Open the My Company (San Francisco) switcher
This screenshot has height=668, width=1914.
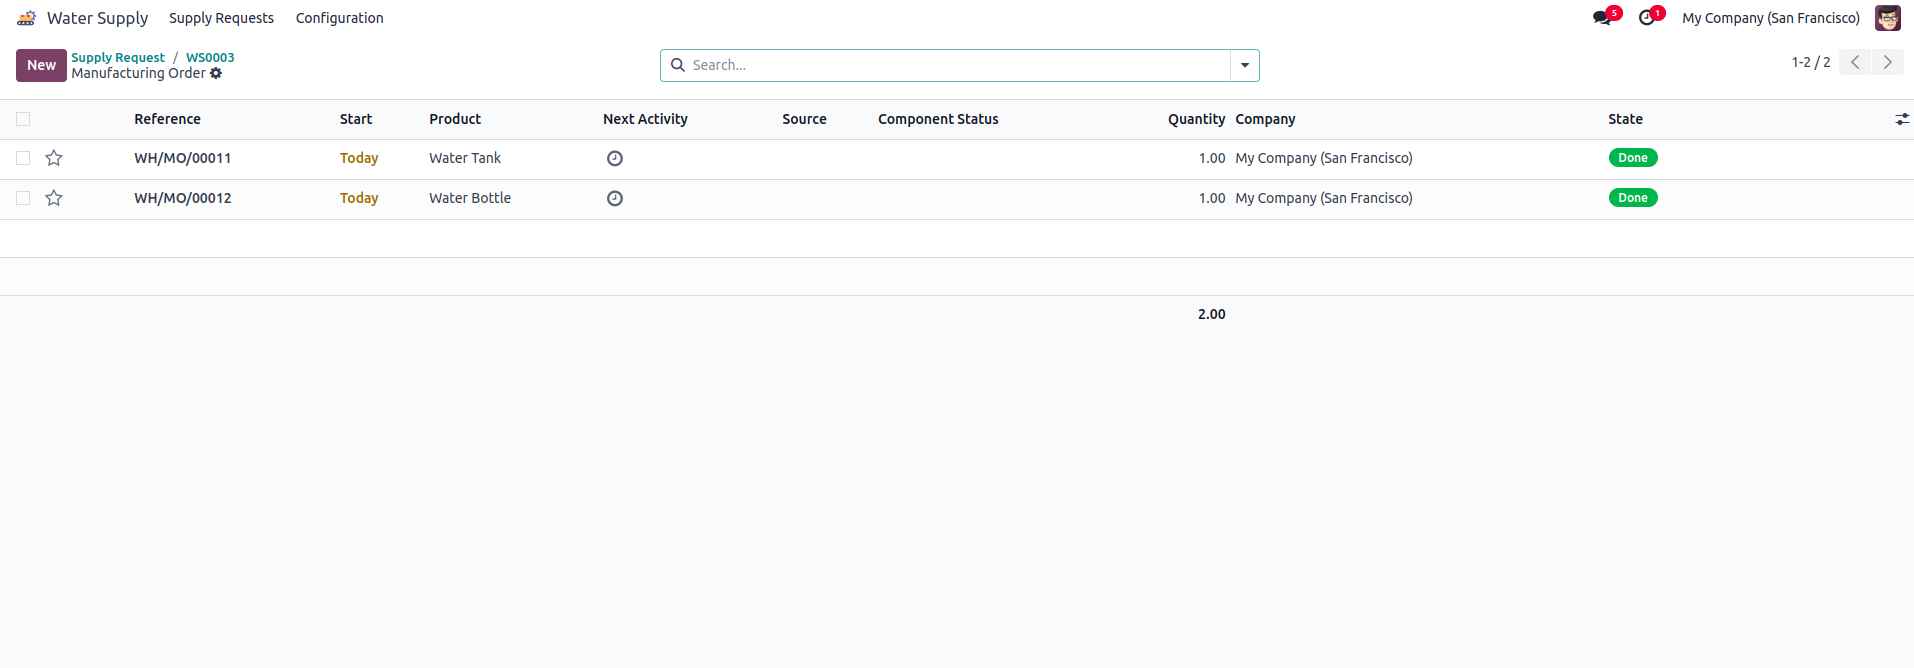point(1770,18)
